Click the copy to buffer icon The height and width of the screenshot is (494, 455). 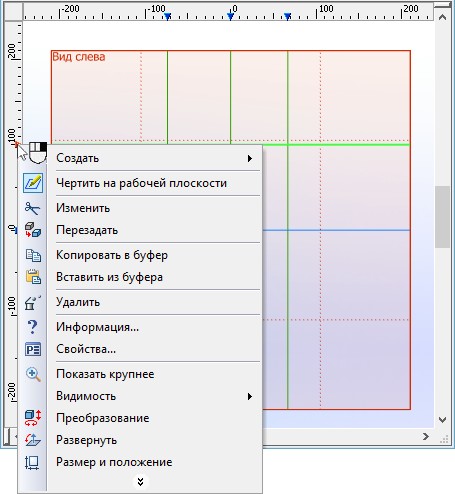coord(33,255)
